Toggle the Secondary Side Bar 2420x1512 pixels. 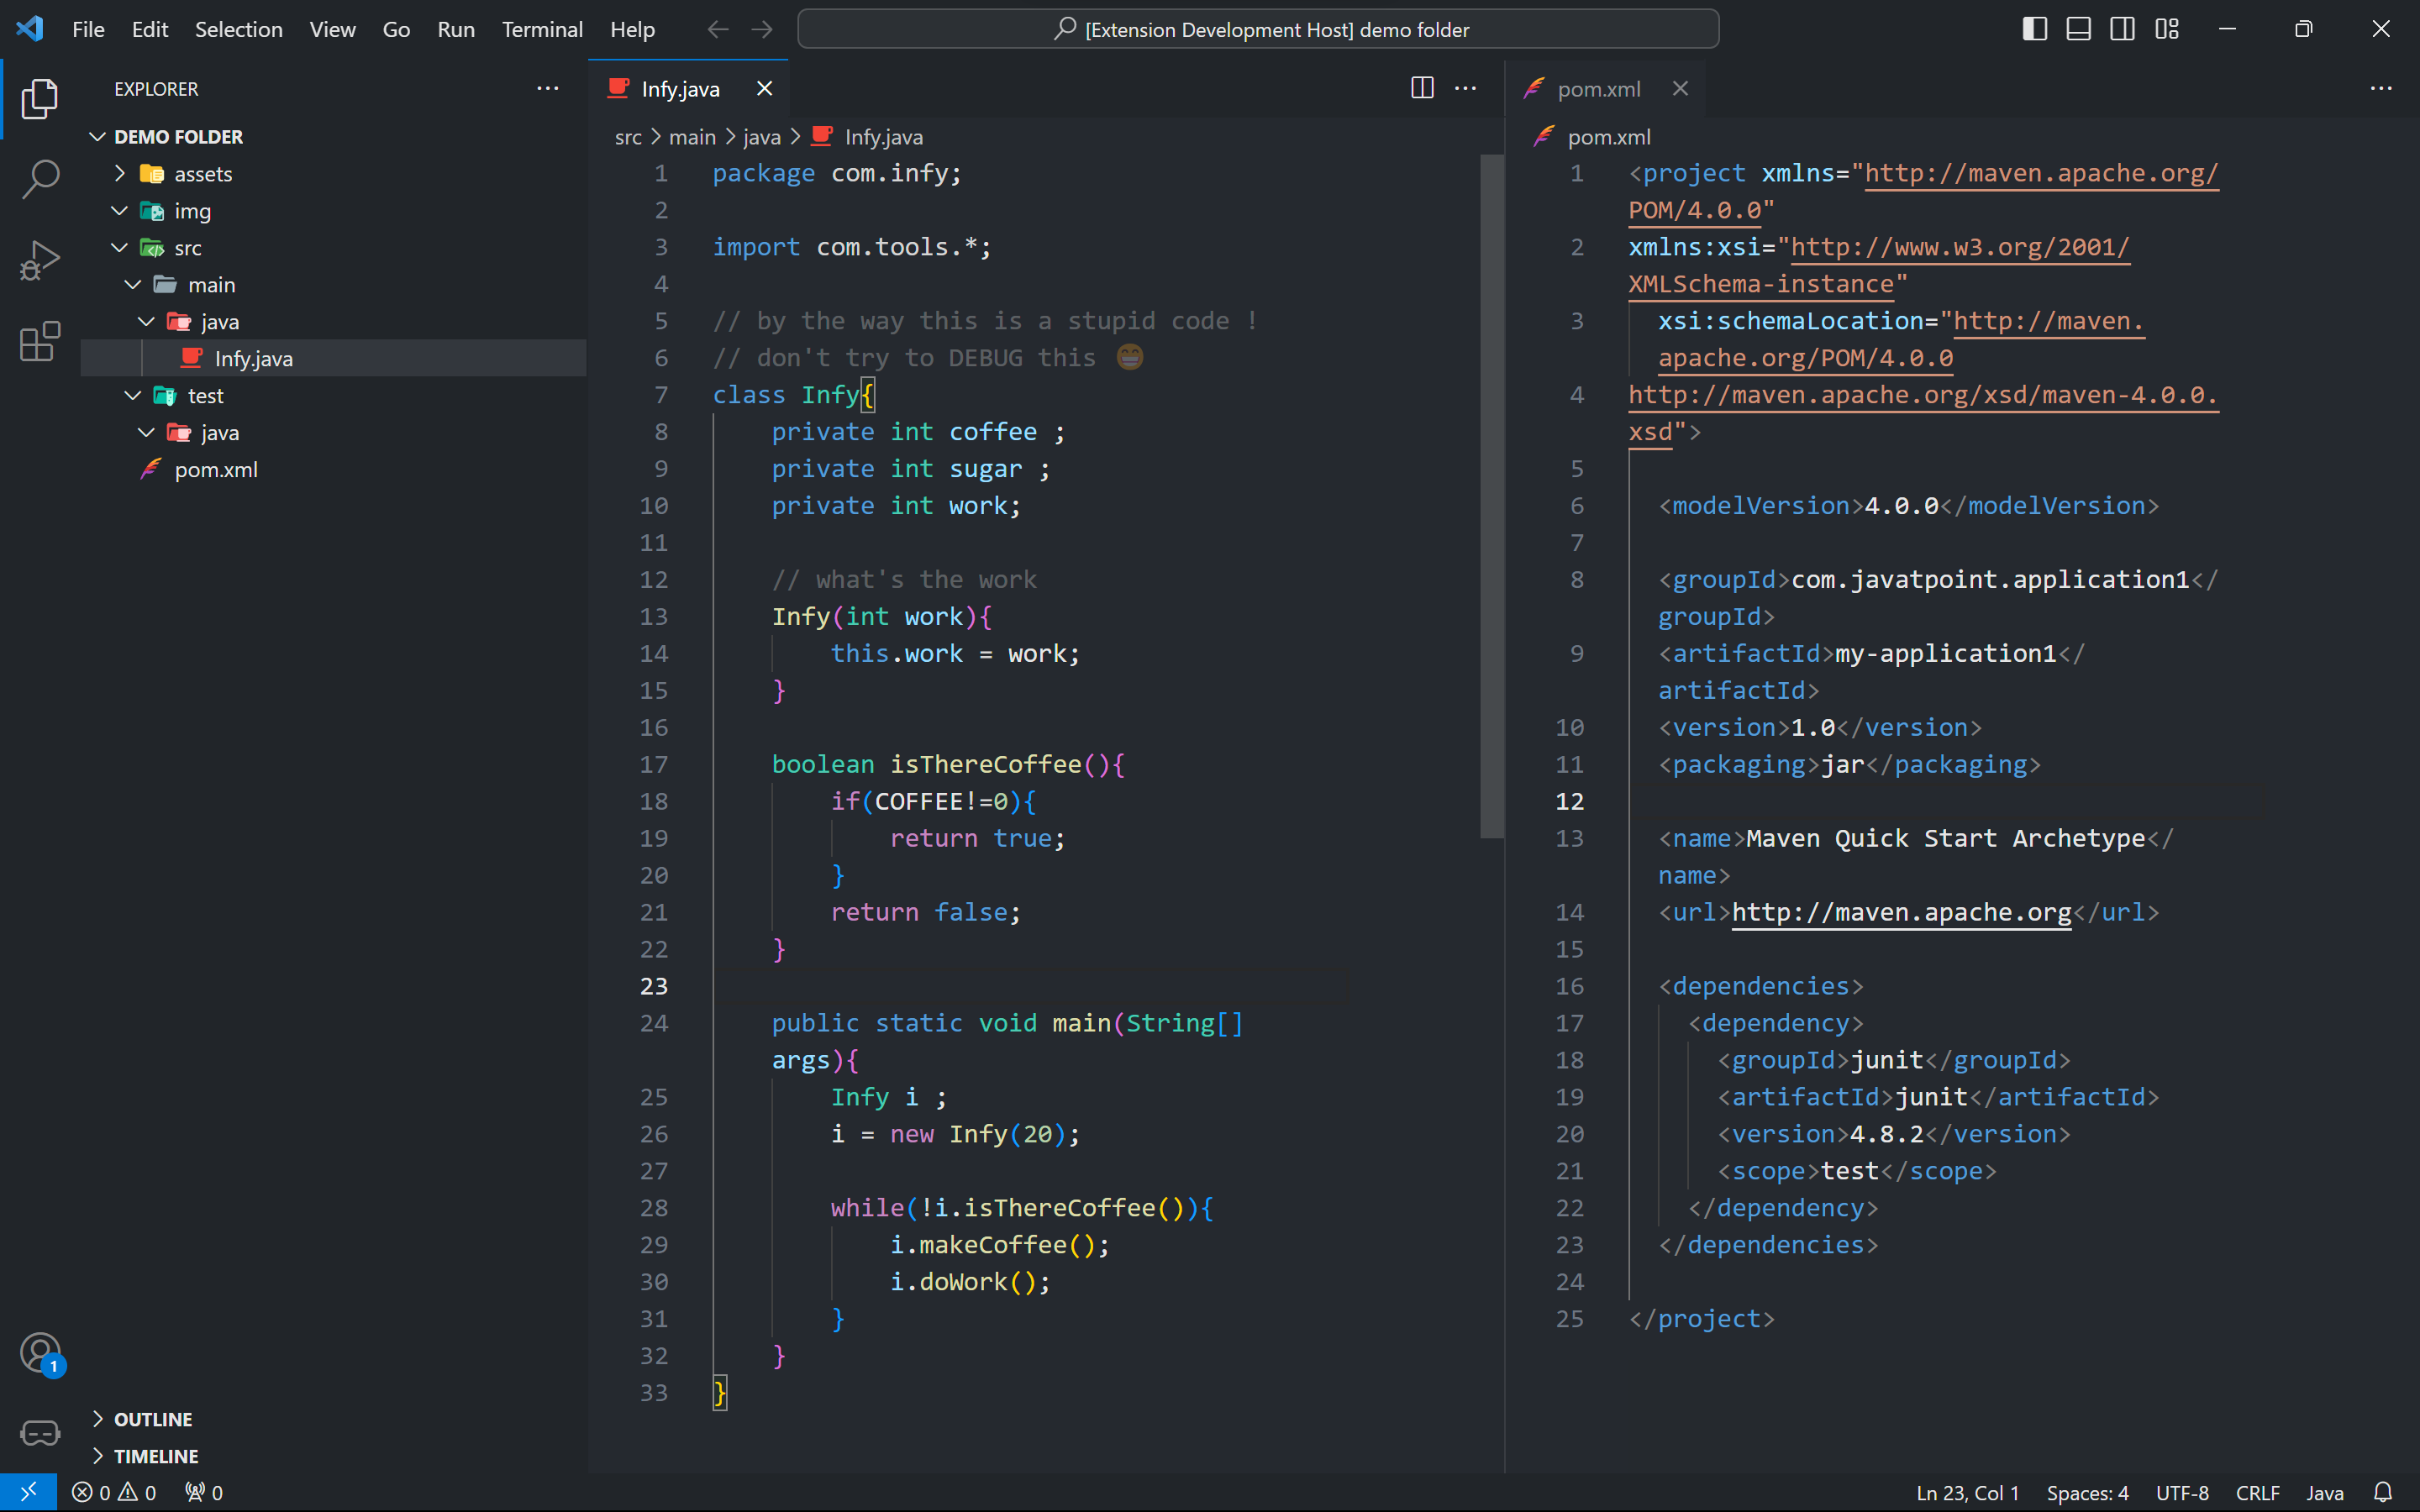click(x=2122, y=29)
